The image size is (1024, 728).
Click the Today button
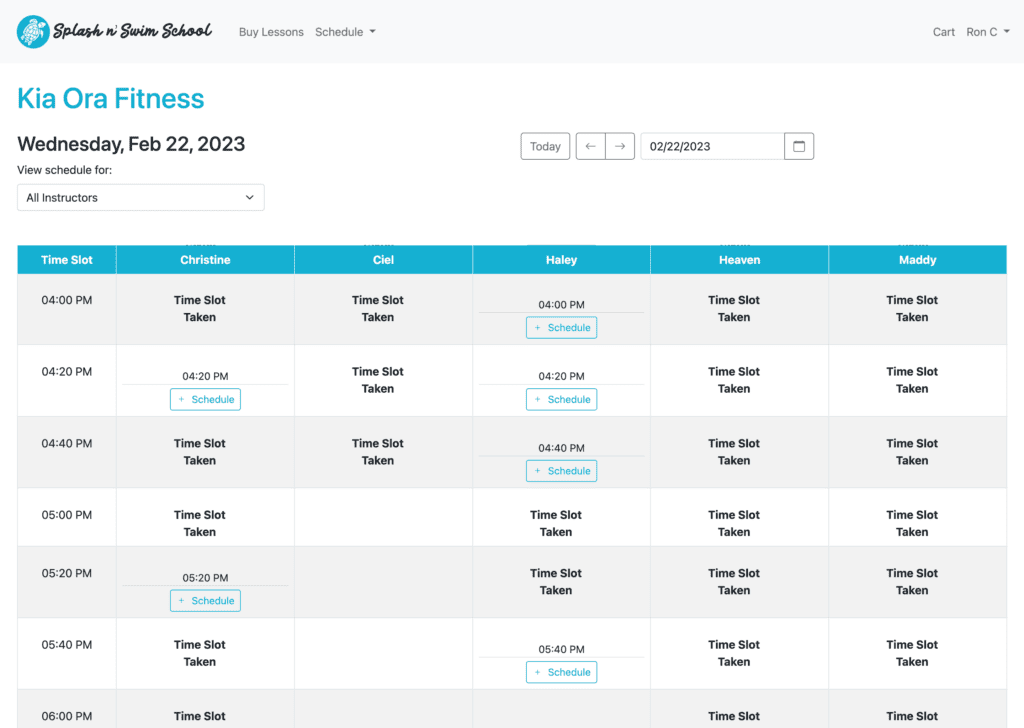545,146
